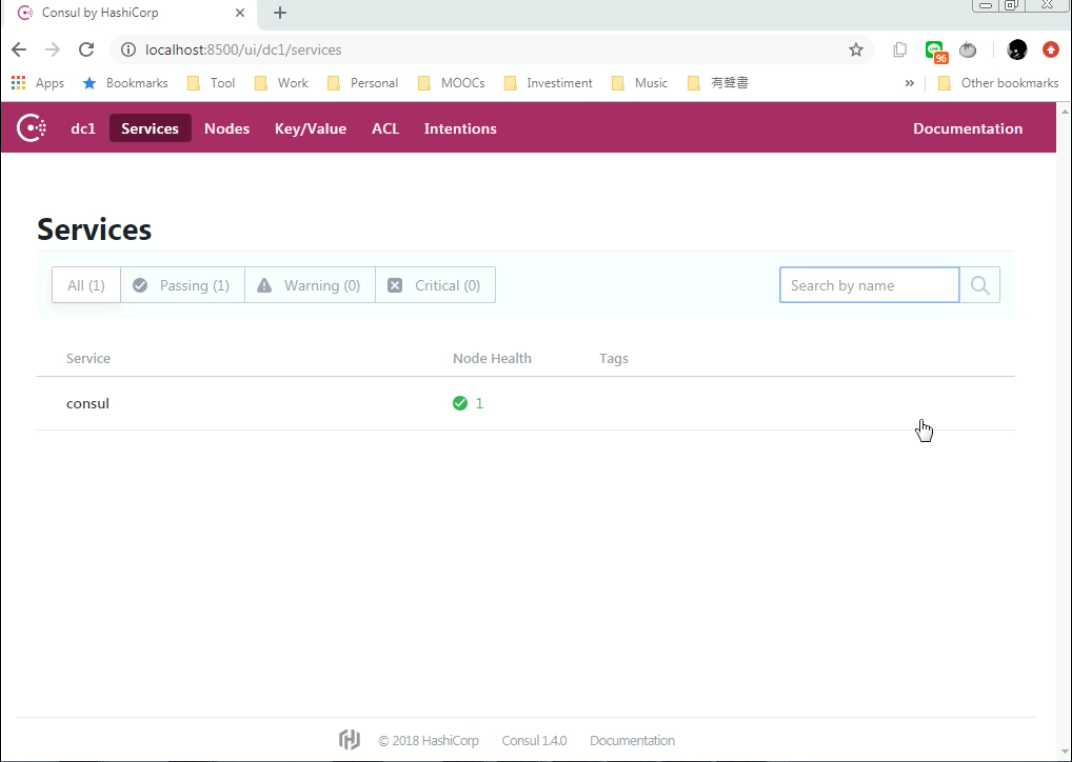Click the browser address bar URL
This screenshot has width=1072, height=762.
point(243,49)
